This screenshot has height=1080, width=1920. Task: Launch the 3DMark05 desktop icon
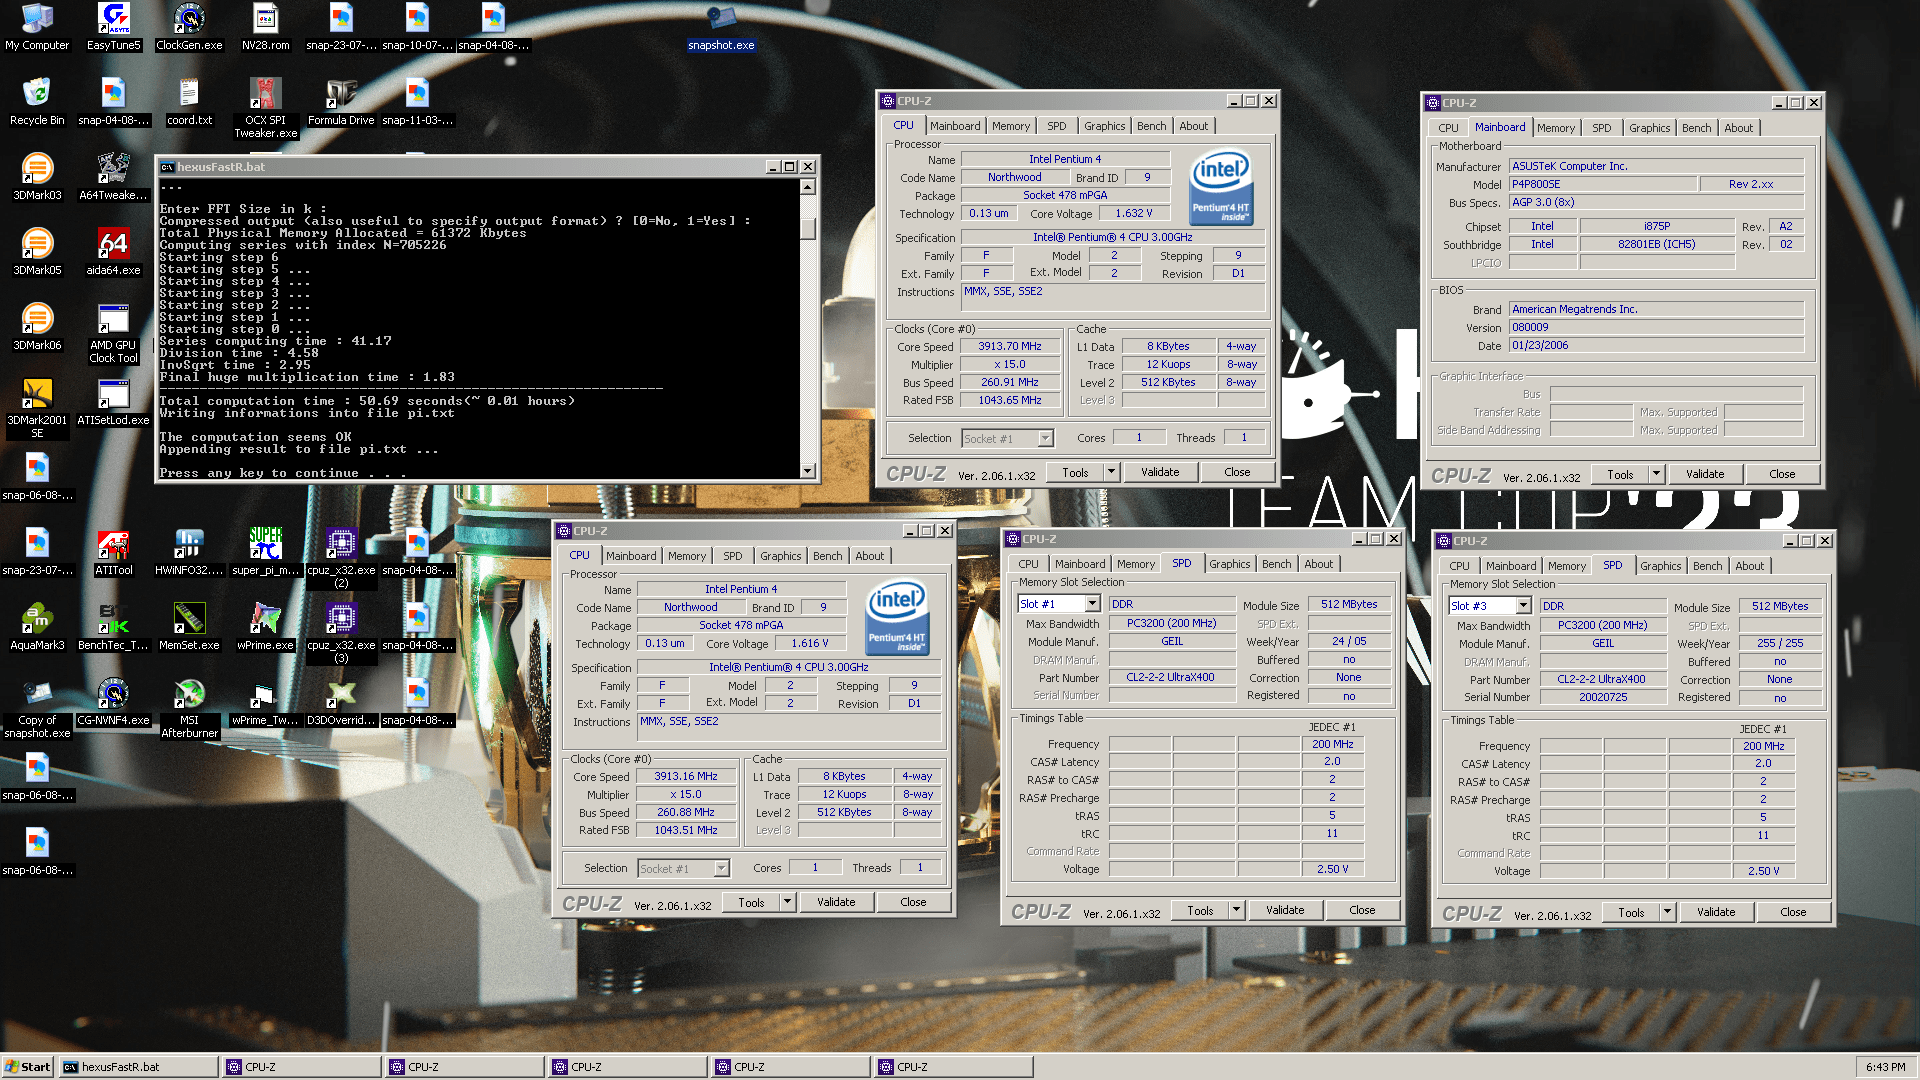pyautogui.click(x=37, y=252)
